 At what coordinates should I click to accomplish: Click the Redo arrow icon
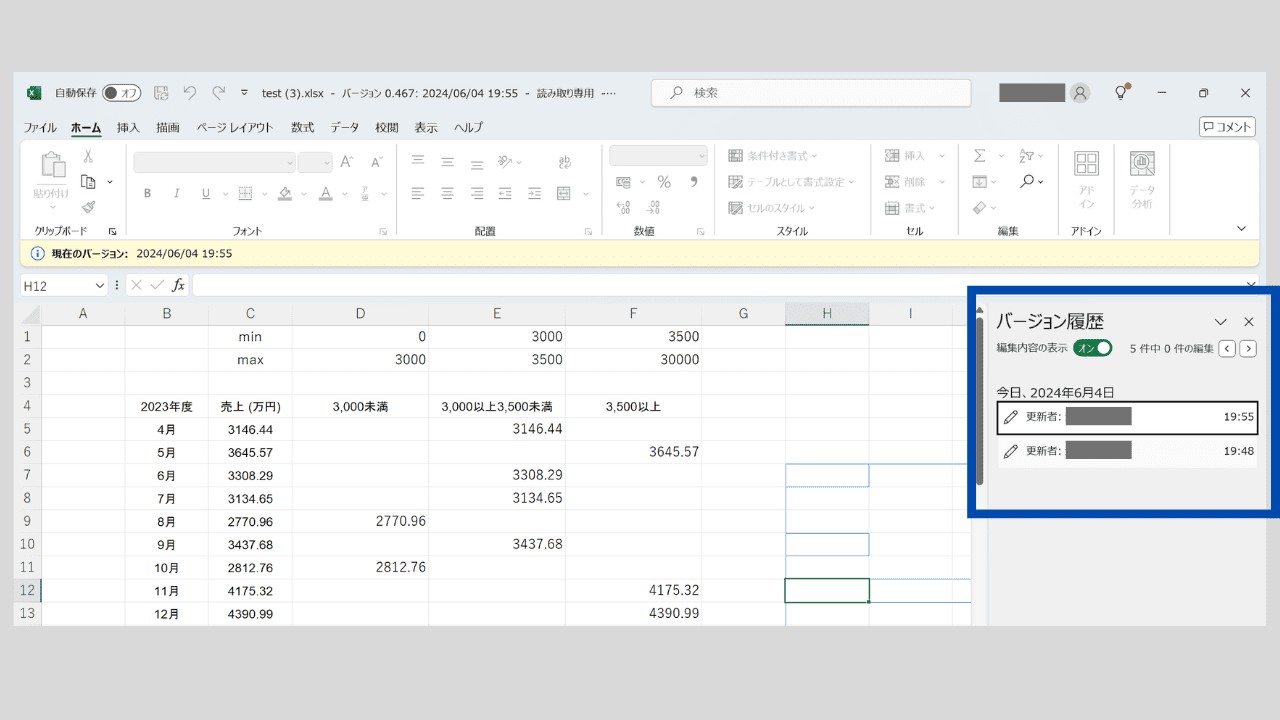[218, 93]
